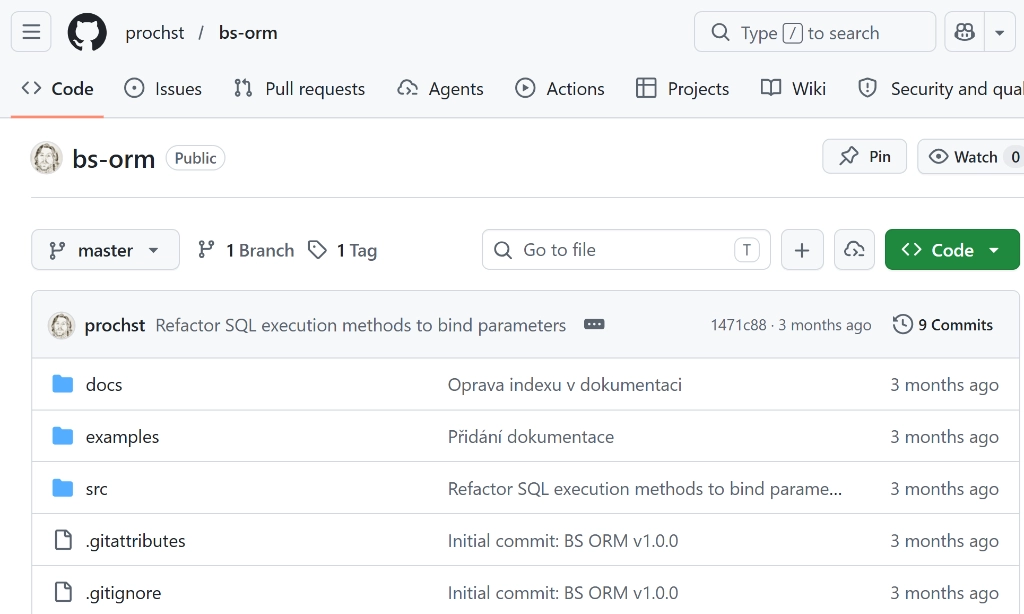This screenshot has height=614, width=1024.
Task: Open .gitattributes row 'Initial commit: BS ORM v1.0.0'
Action: (x=563, y=541)
